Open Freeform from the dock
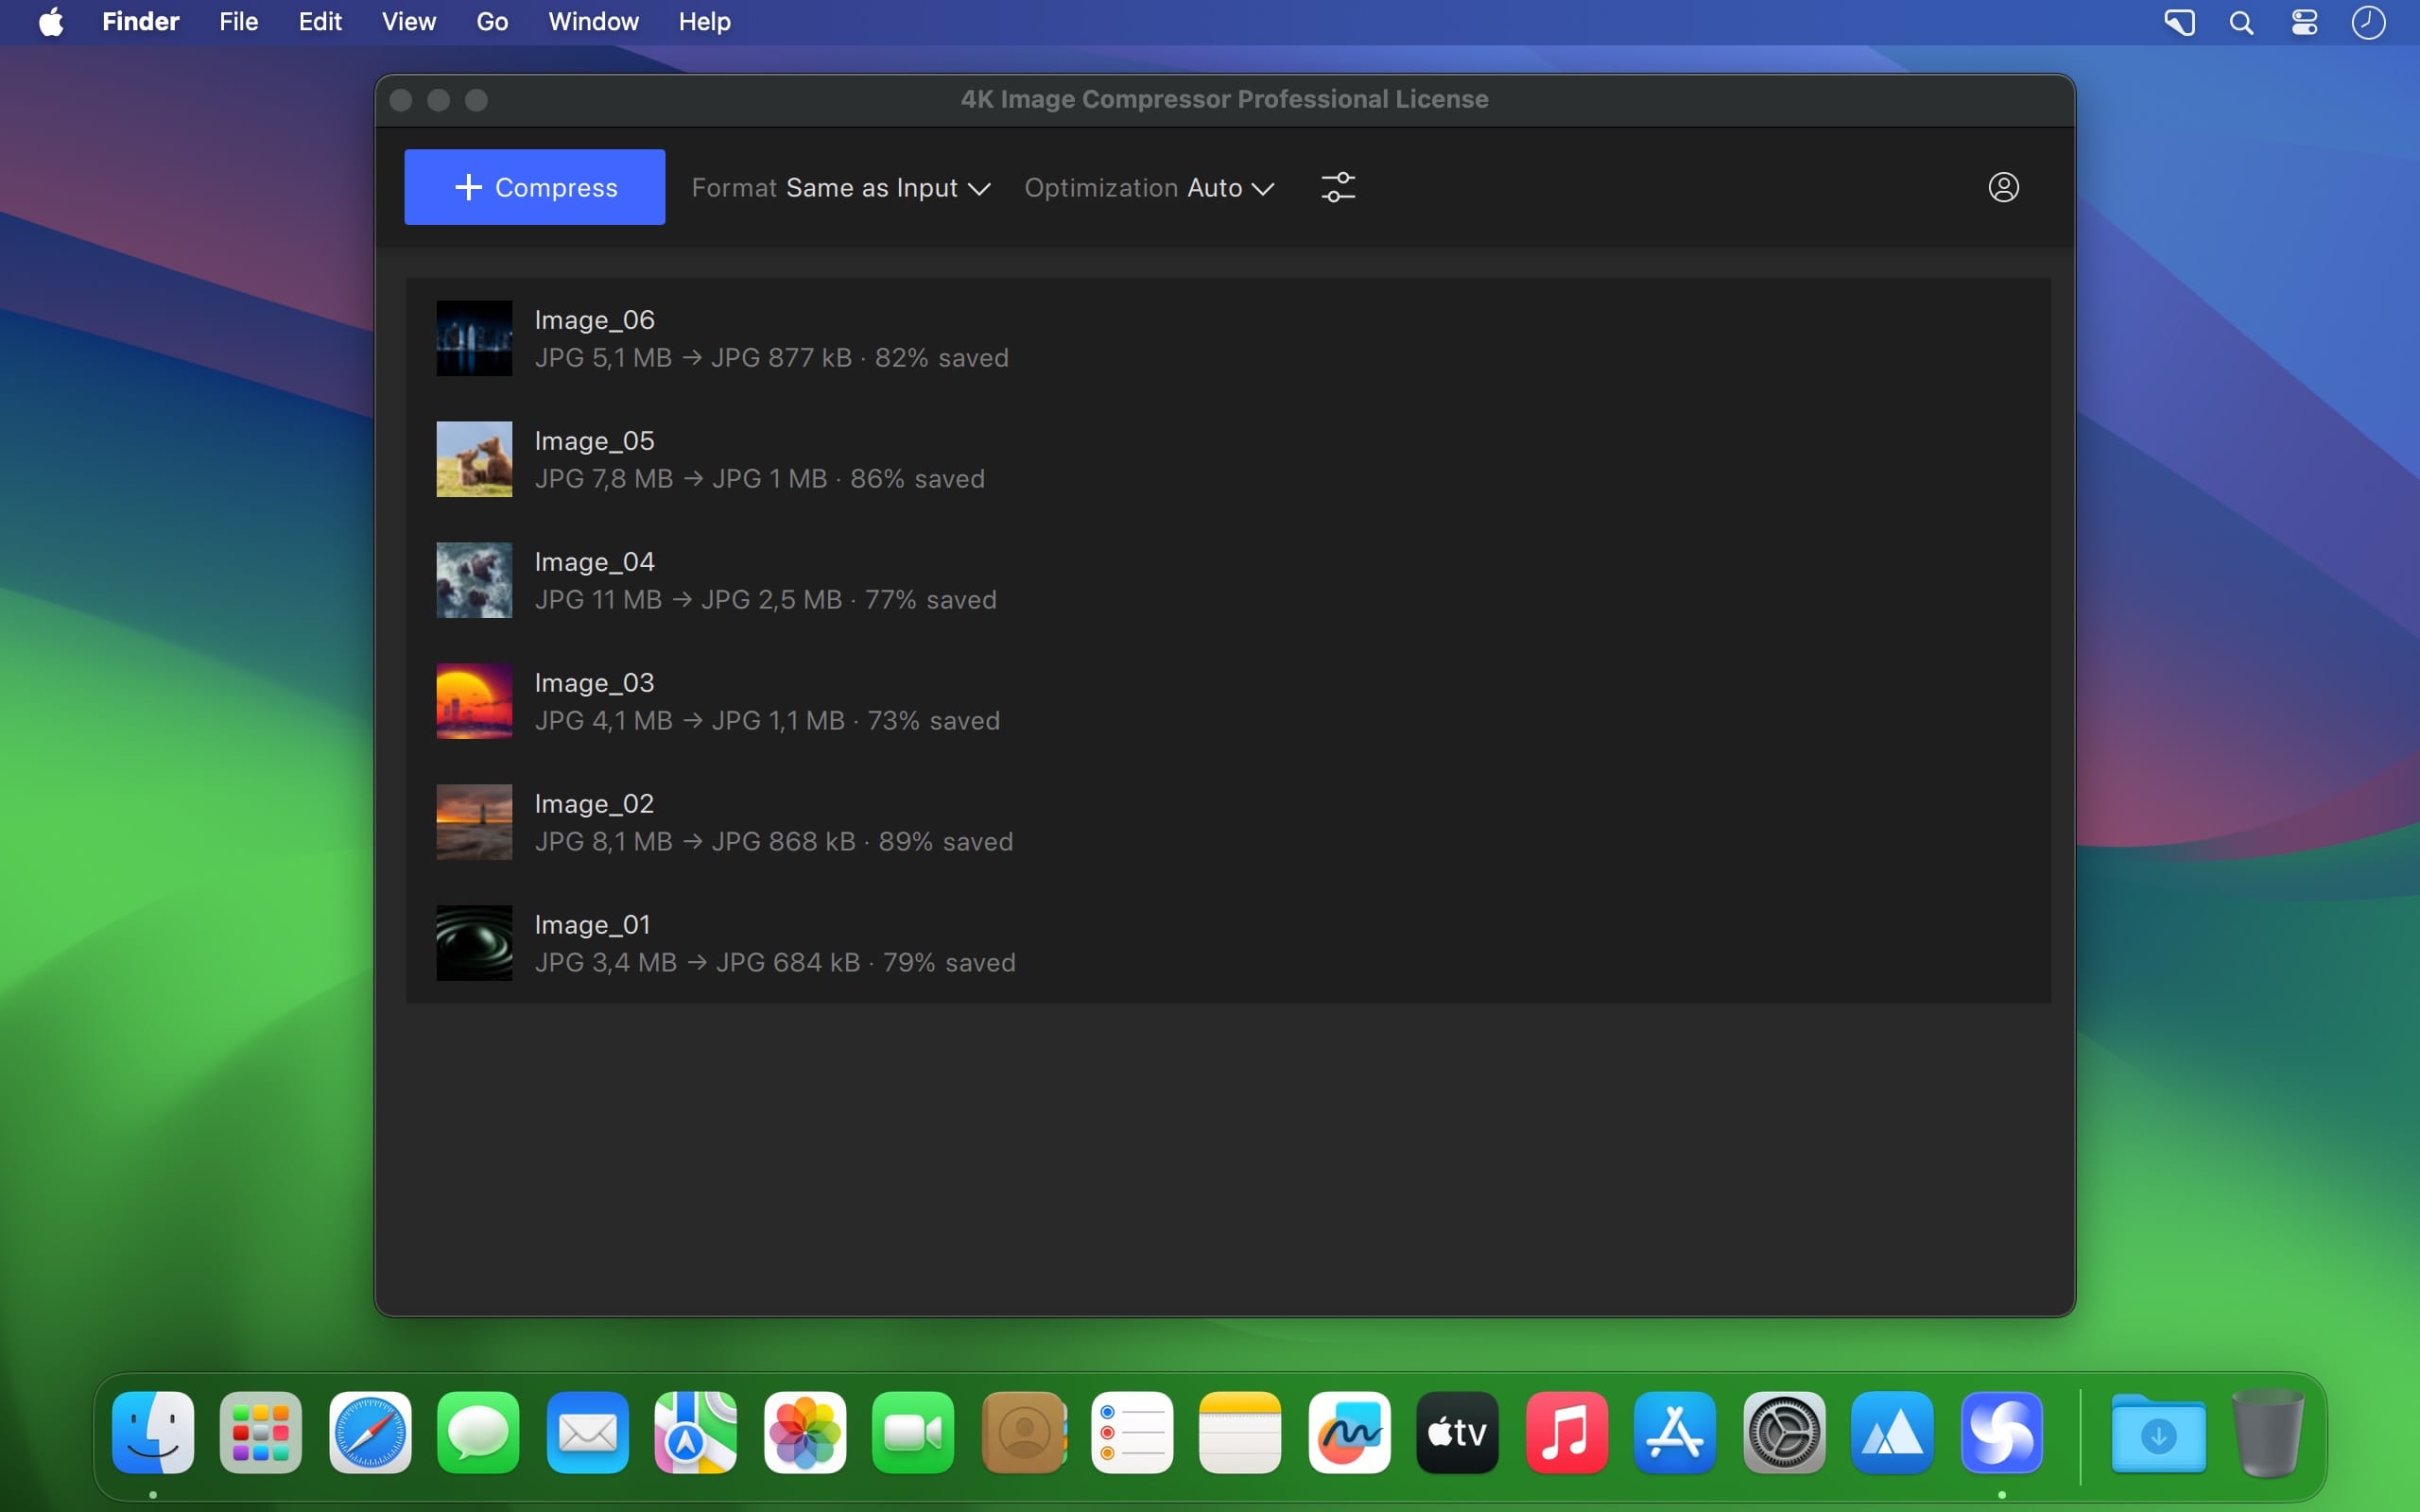Screen dimensions: 2420x1512 pos(1349,1432)
